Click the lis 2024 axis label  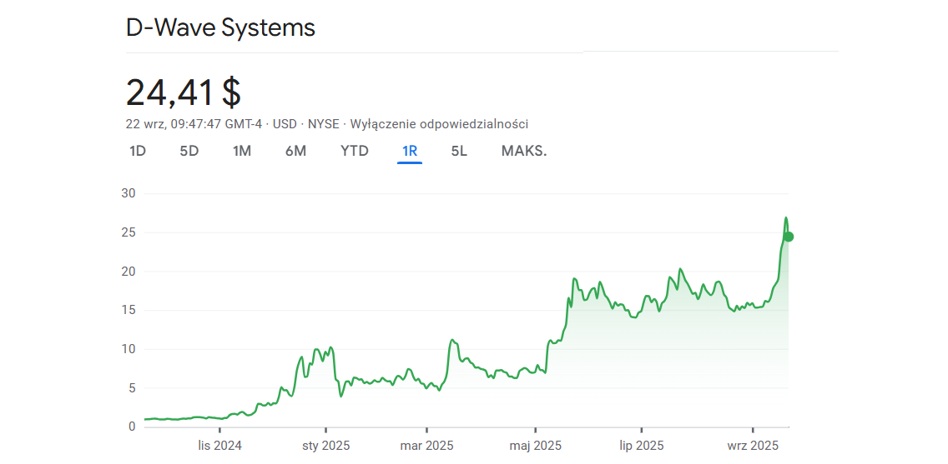click(x=219, y=446)
